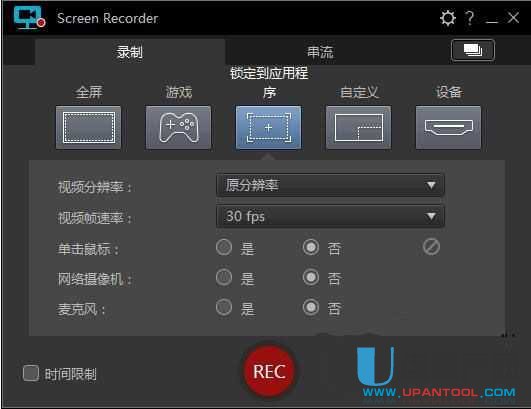
Task: Tick the 时间限制 time limit checkbox
Action: click(31, 373)
